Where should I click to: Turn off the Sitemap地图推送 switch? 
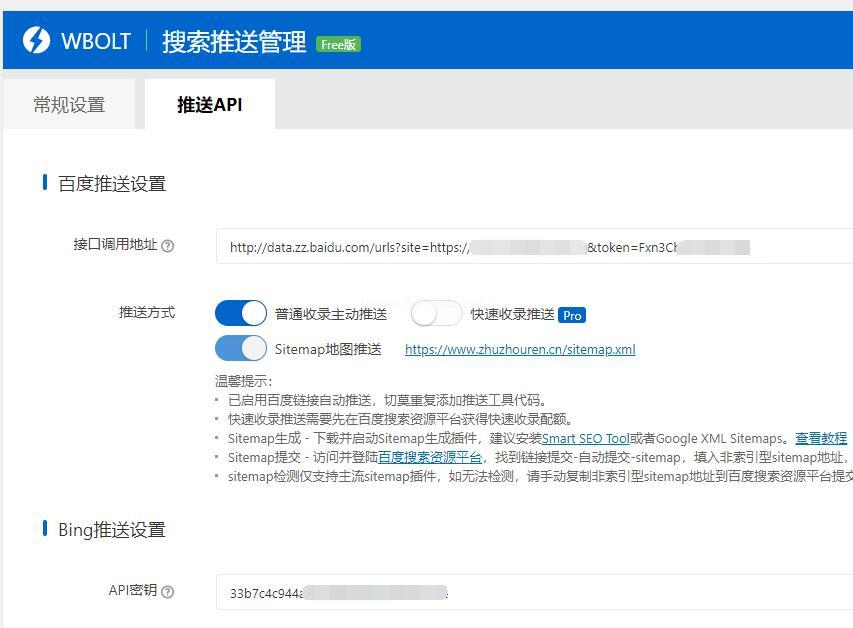pos(241,348)
